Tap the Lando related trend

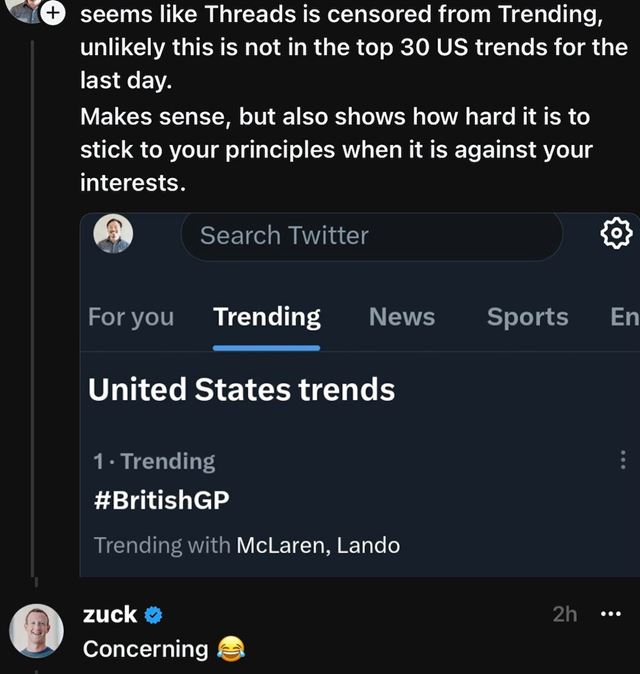tap(368, 546)
